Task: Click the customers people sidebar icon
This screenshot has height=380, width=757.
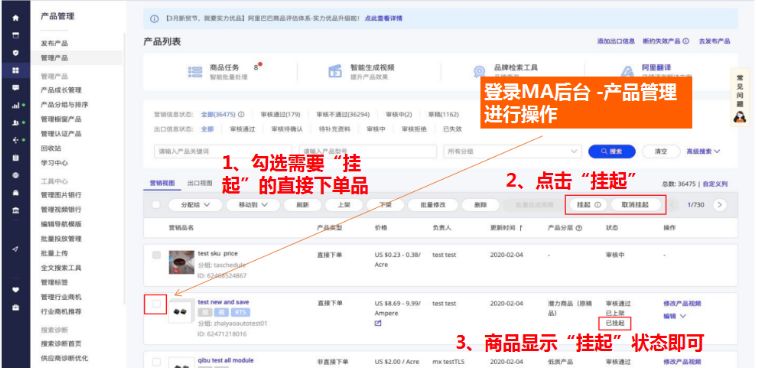Action: 15,123
